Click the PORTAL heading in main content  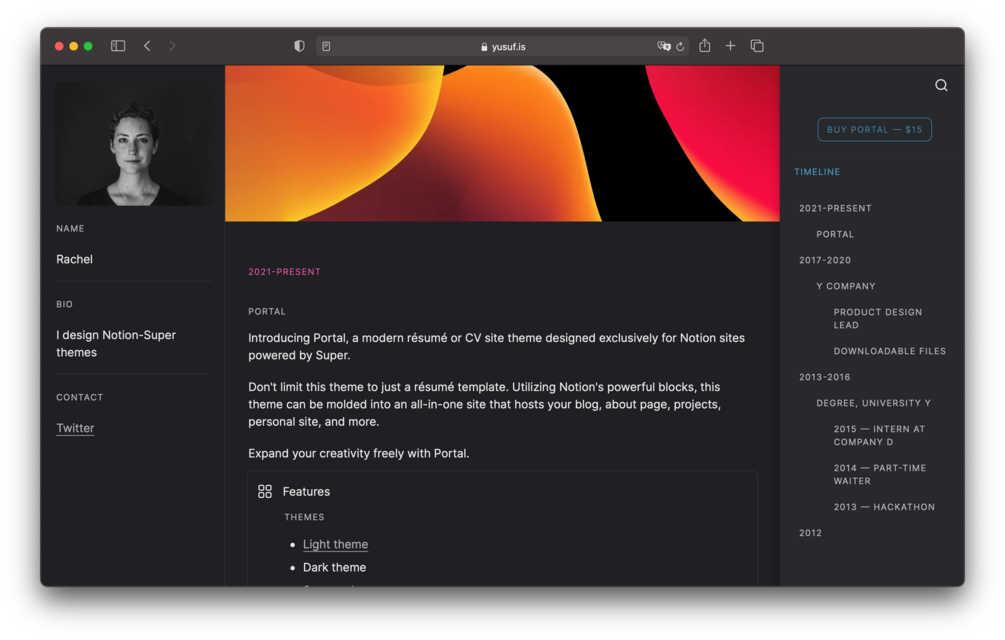coord(267,311)
